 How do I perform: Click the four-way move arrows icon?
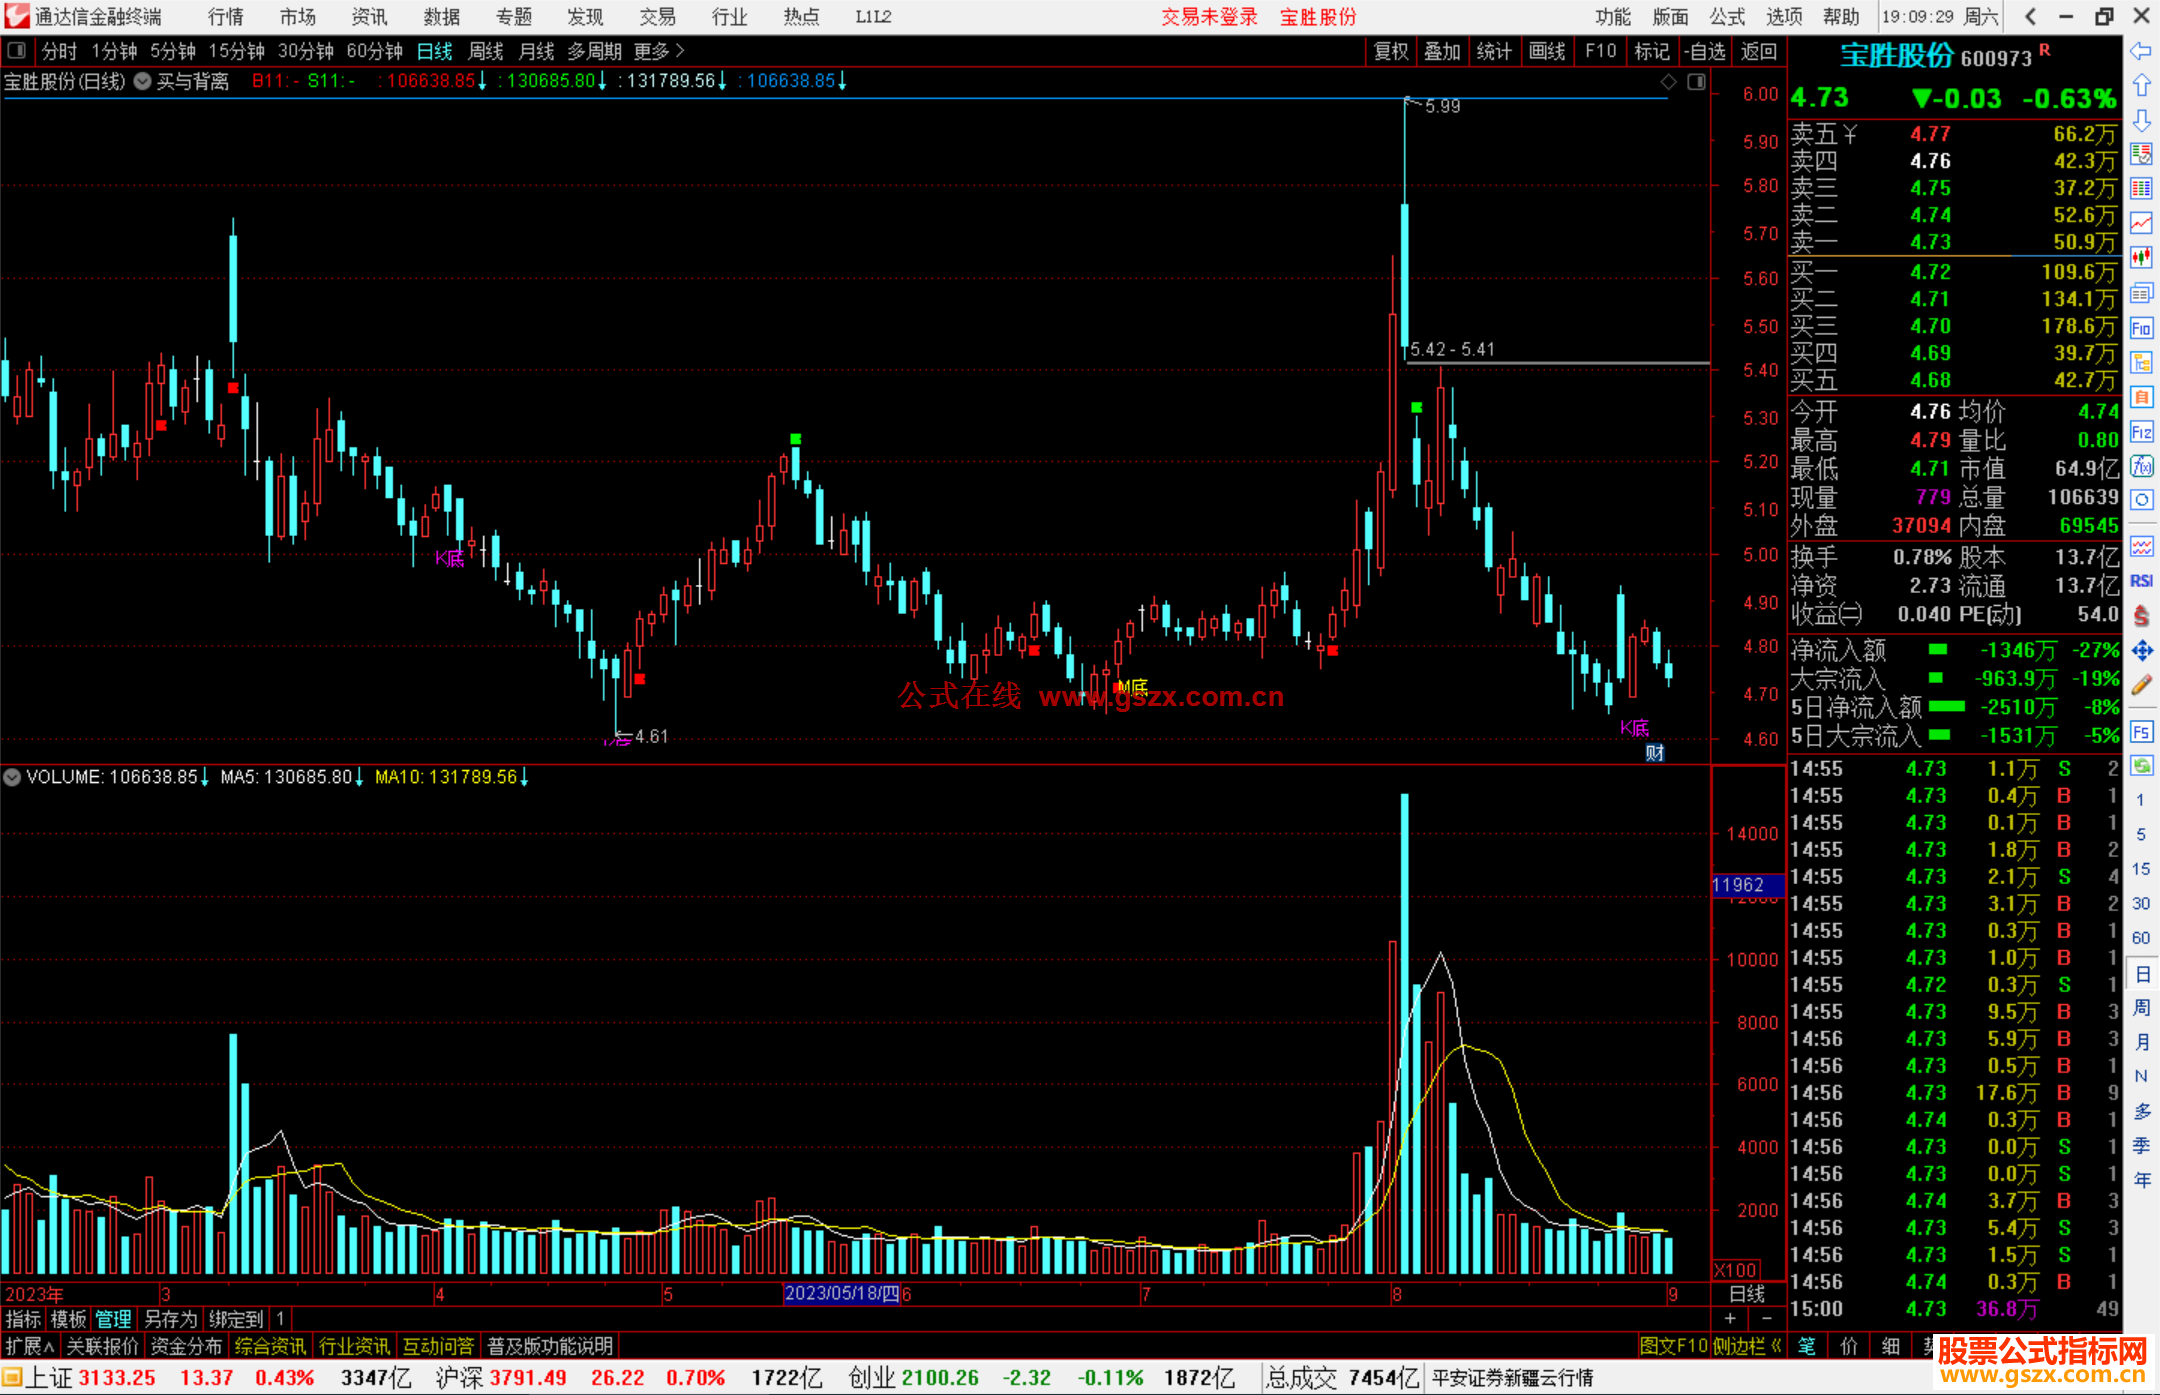(x=2141, y=651)
